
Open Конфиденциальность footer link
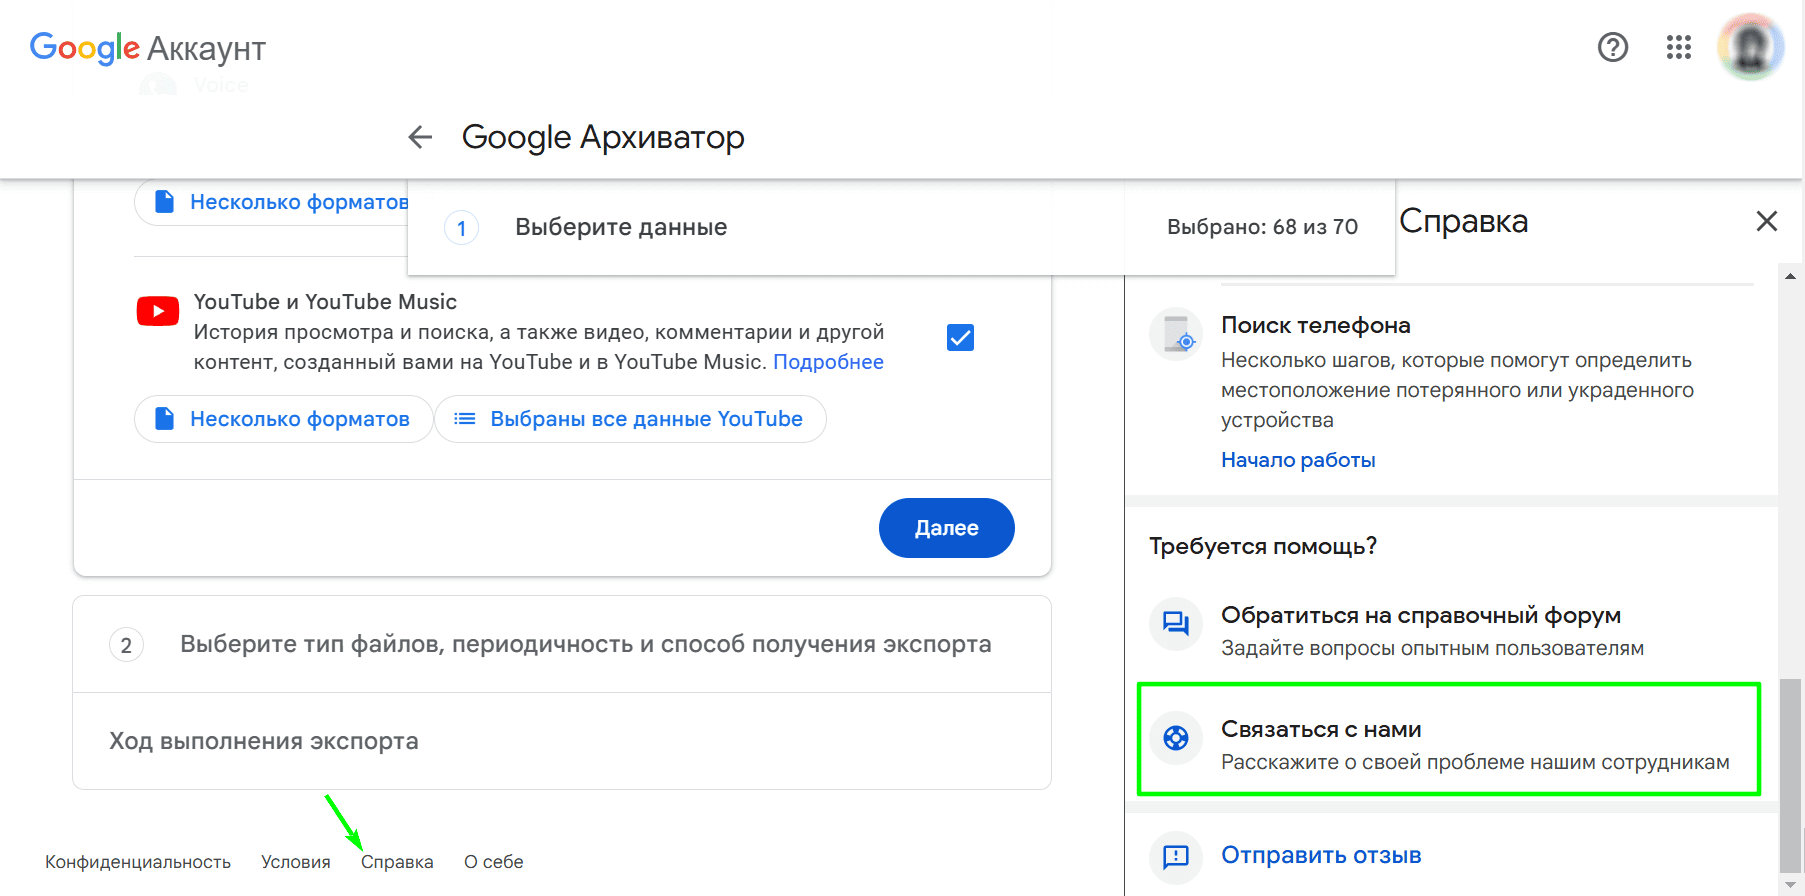coord(138,862)
